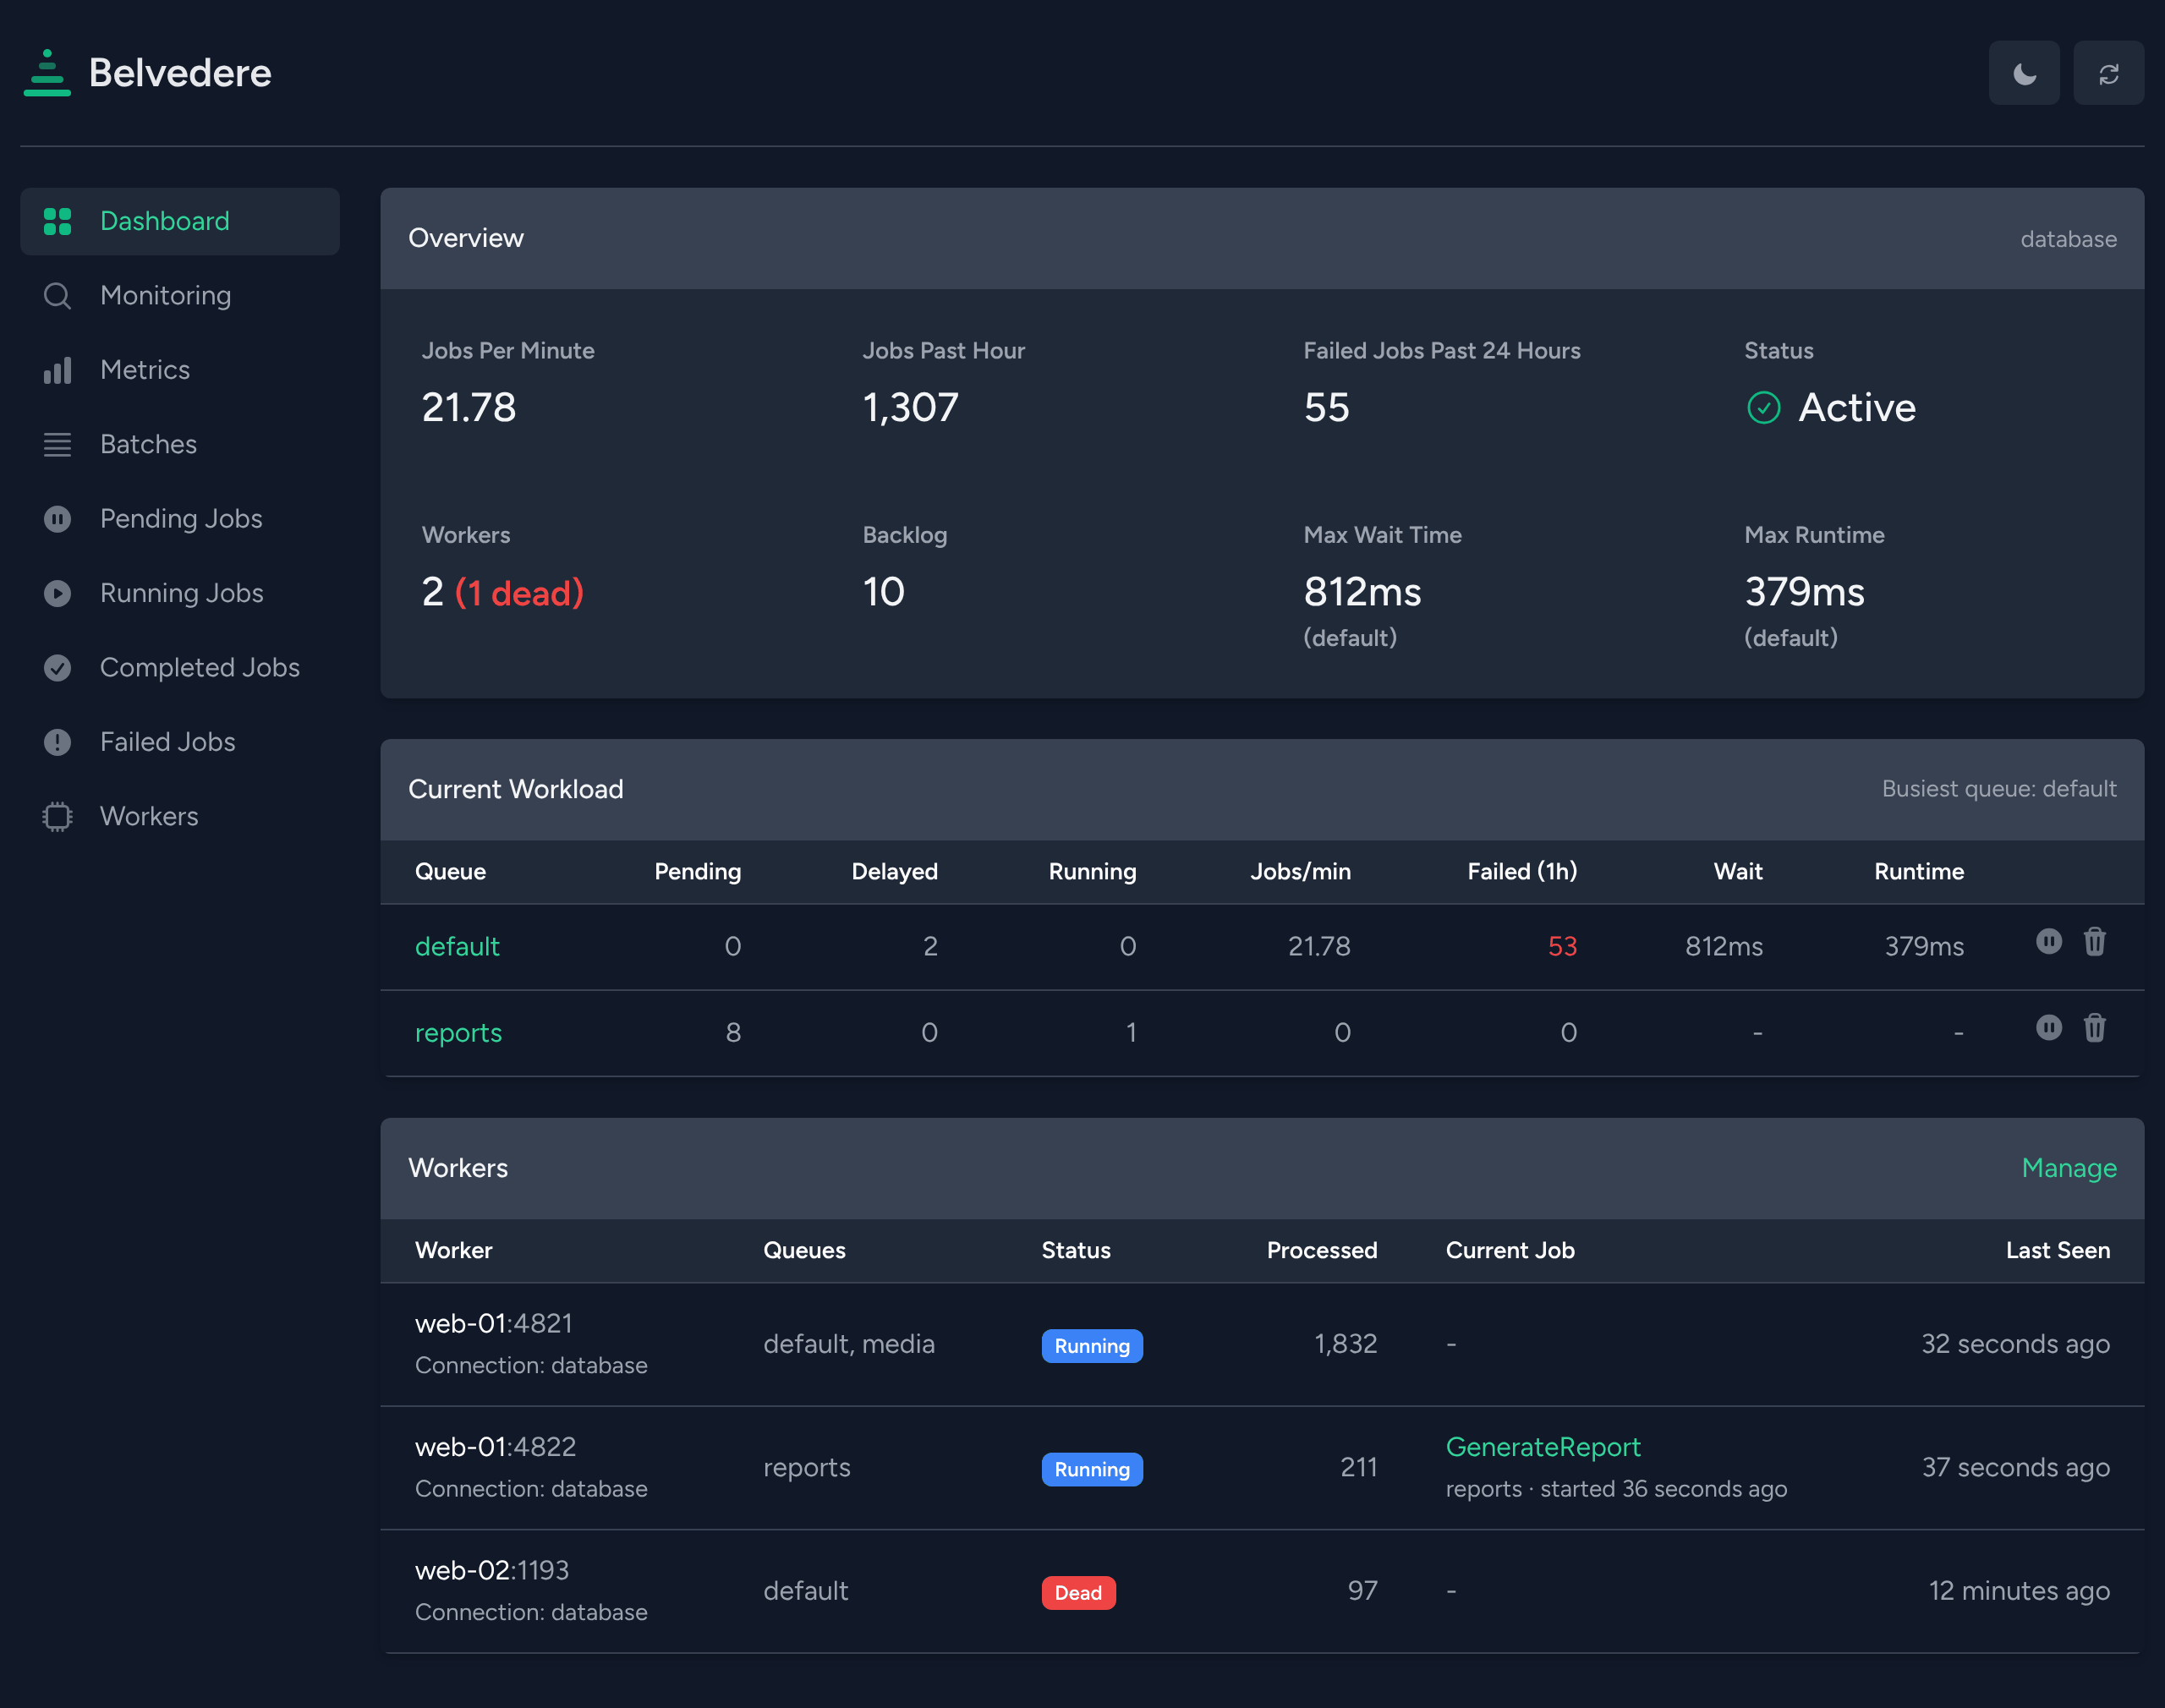Click 'default, media' queues cell
Screen dimensions: 2165x1708
pos(849,1344)
